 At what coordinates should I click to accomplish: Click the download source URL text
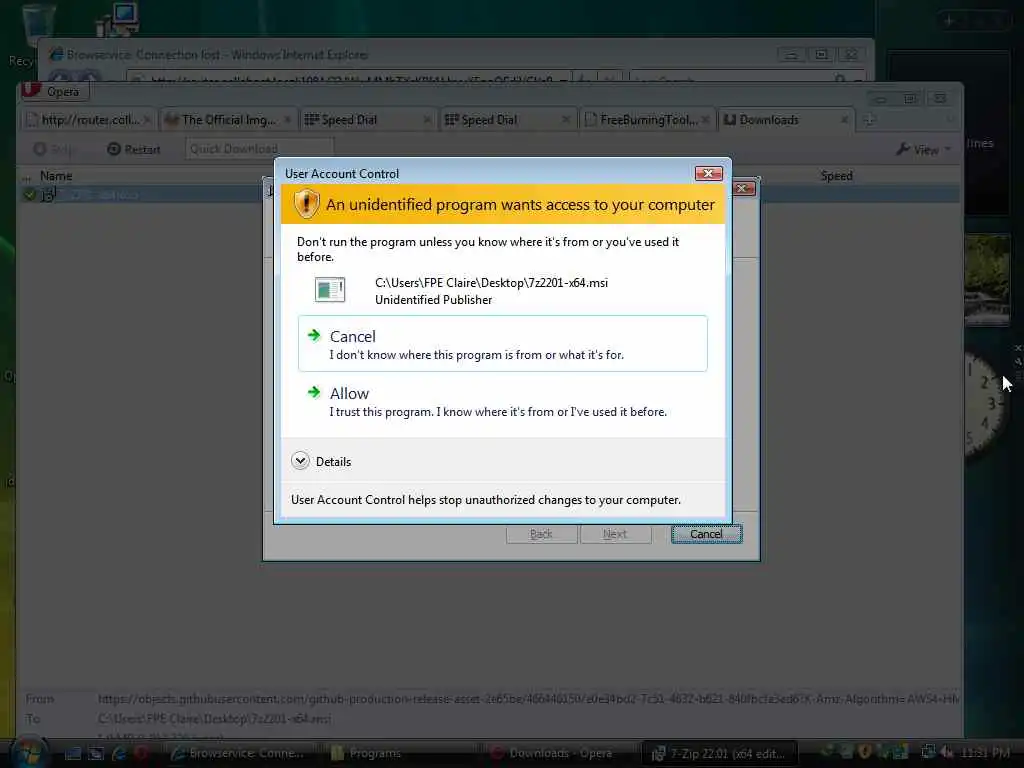click(x=528, y=699)
